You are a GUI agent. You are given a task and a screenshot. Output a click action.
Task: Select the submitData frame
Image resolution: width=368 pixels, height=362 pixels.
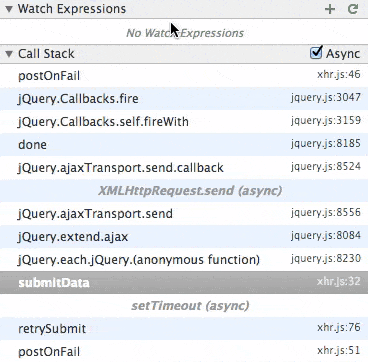pyautogui.click(x=184, y=283)
